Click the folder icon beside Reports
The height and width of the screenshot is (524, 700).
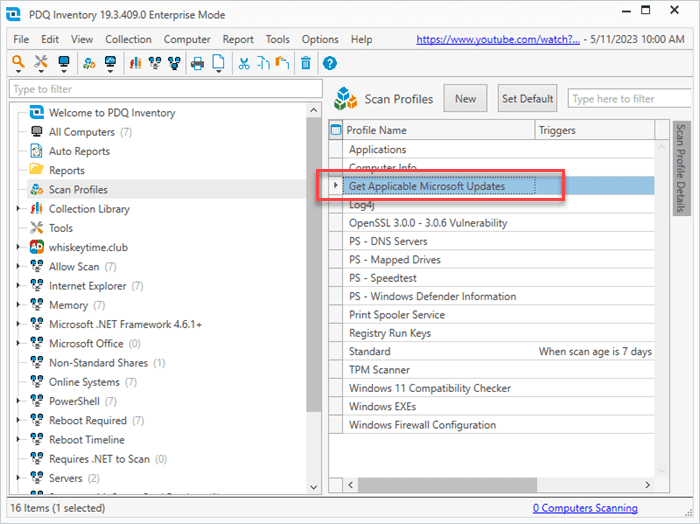click(x=37, y=170)
